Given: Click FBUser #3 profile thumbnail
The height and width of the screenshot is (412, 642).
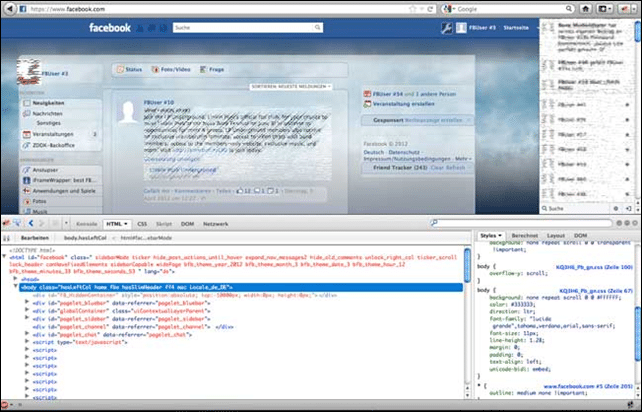Looking at the screenshot, I should click(28, 72).
